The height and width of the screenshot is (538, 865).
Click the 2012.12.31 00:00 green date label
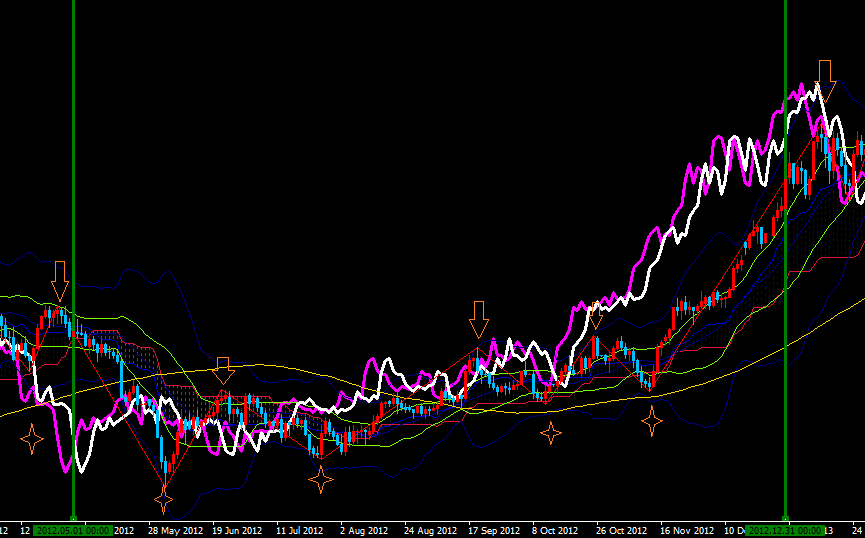click(785, 531)
